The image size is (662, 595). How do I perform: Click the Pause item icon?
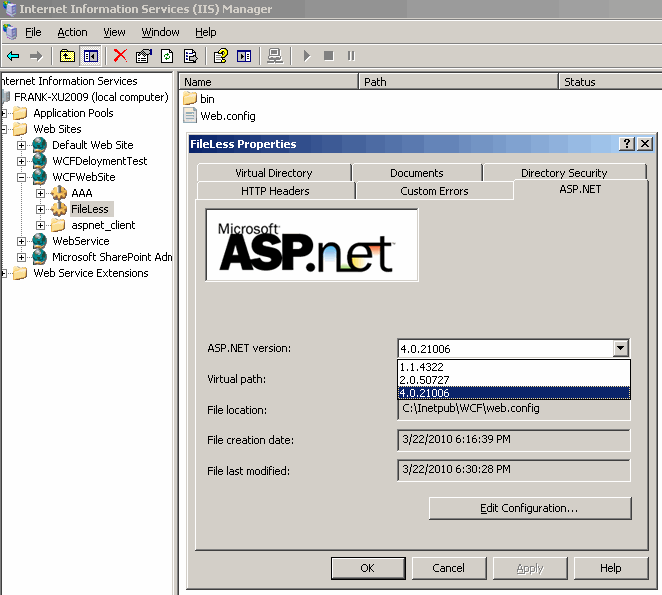tap(351, 56)
